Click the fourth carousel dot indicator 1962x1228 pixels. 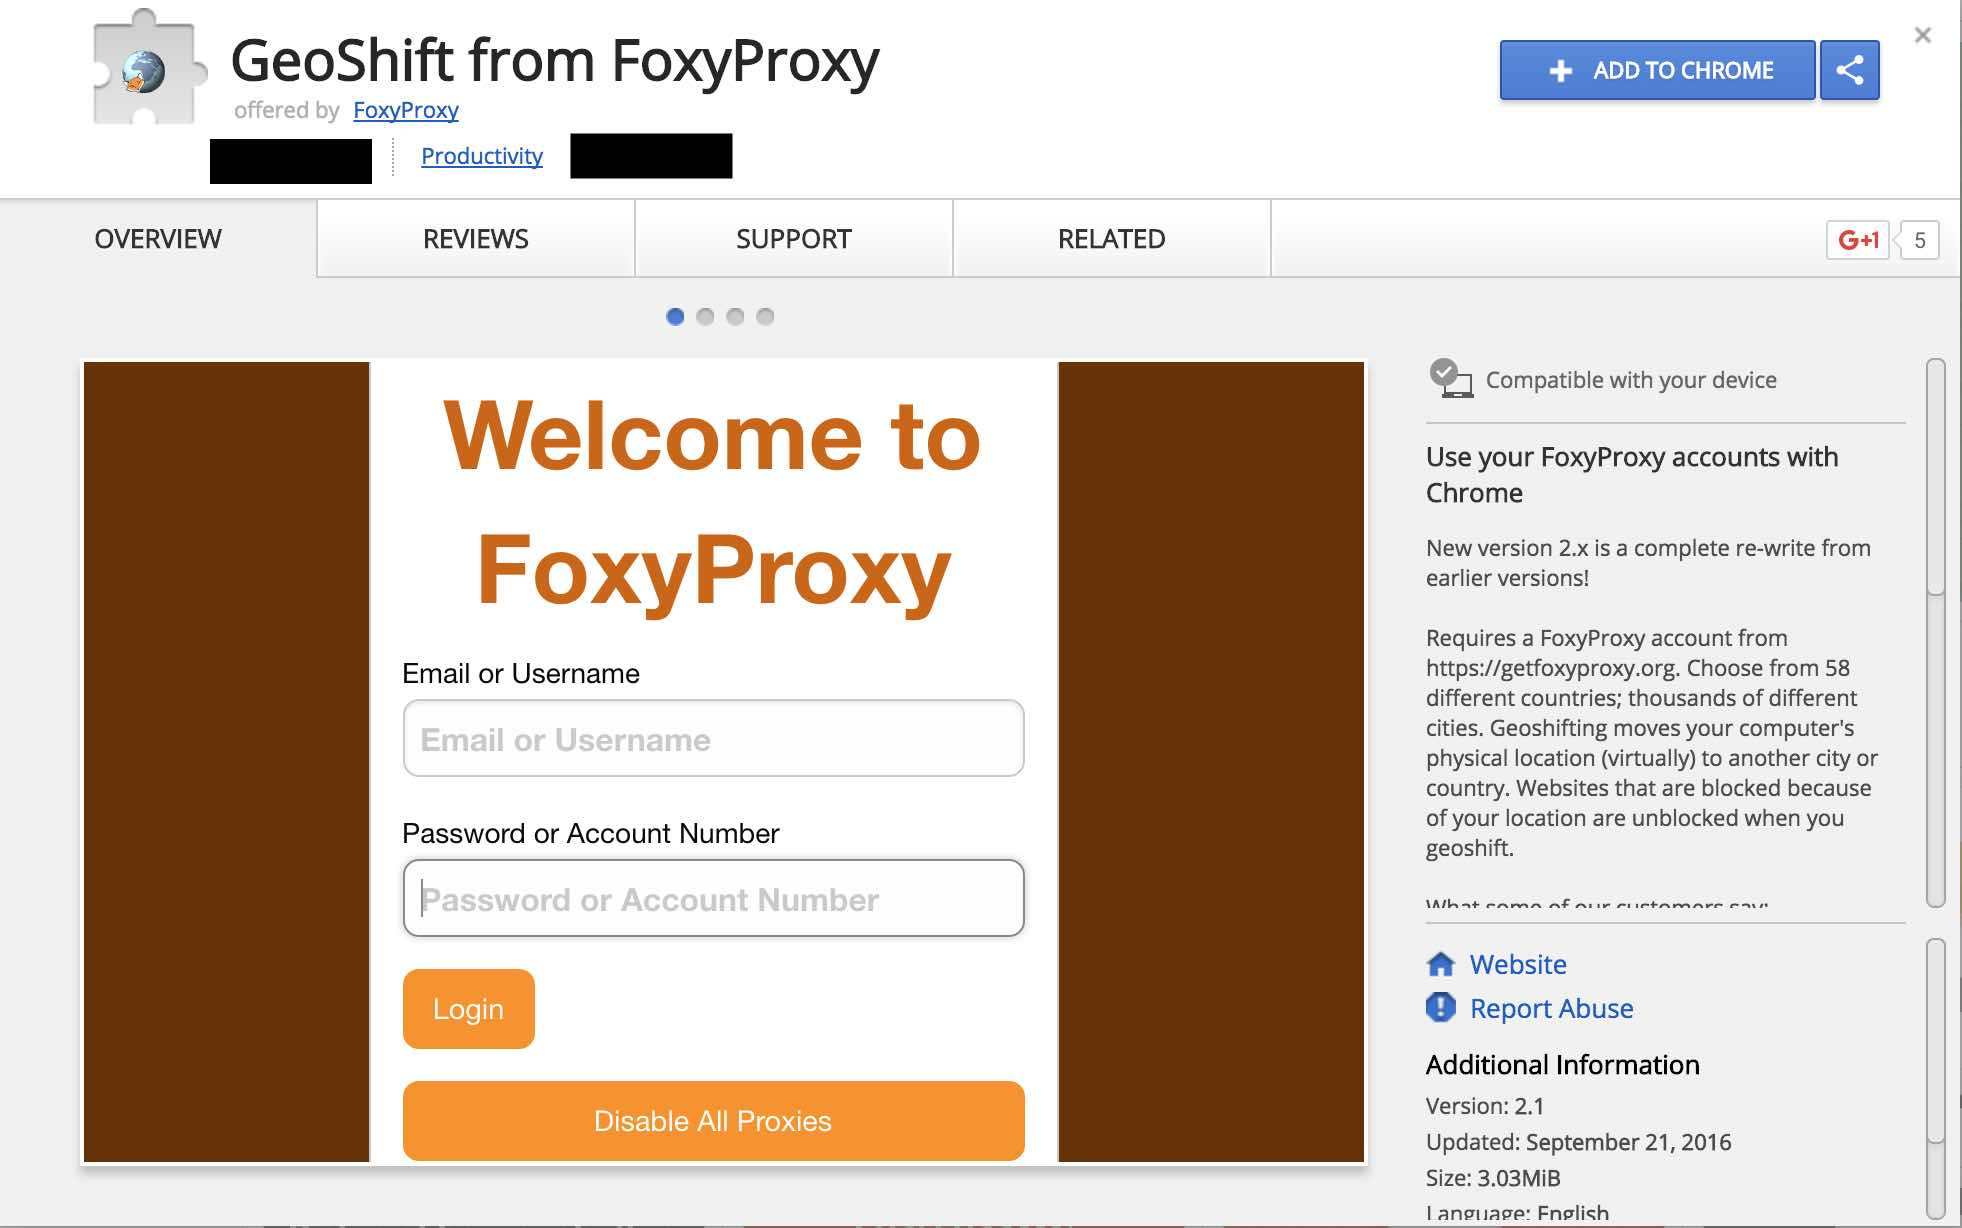click(x=764, y=315)
